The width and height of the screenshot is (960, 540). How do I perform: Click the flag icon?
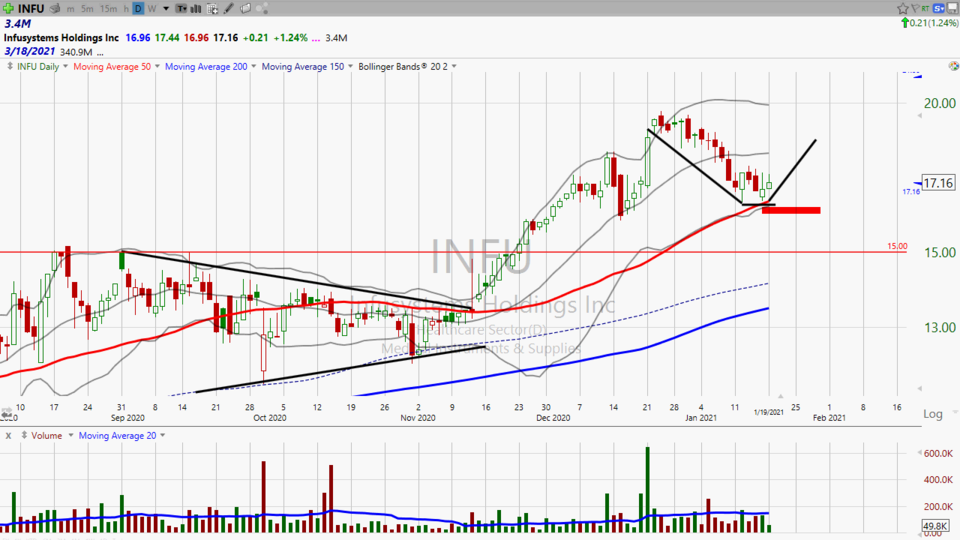[915, 9]
